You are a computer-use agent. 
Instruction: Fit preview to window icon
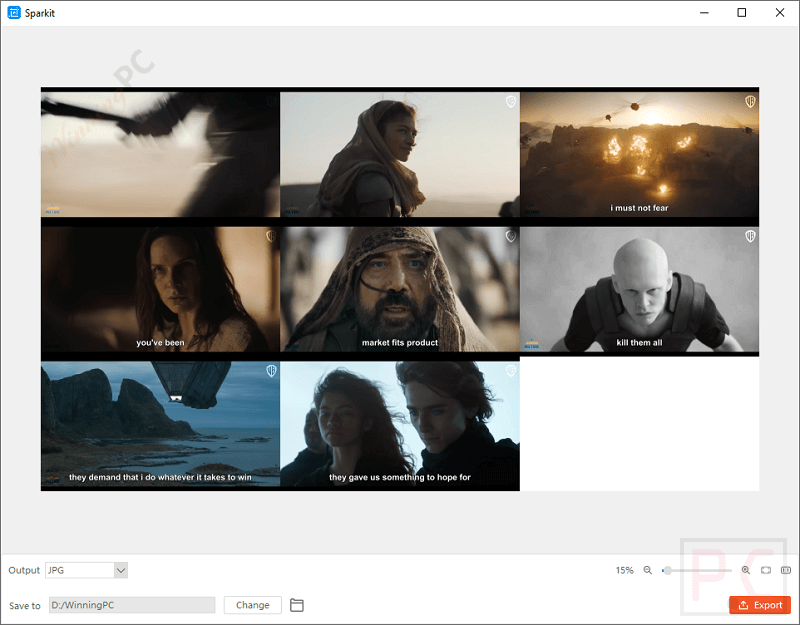(x=766, y=570)
